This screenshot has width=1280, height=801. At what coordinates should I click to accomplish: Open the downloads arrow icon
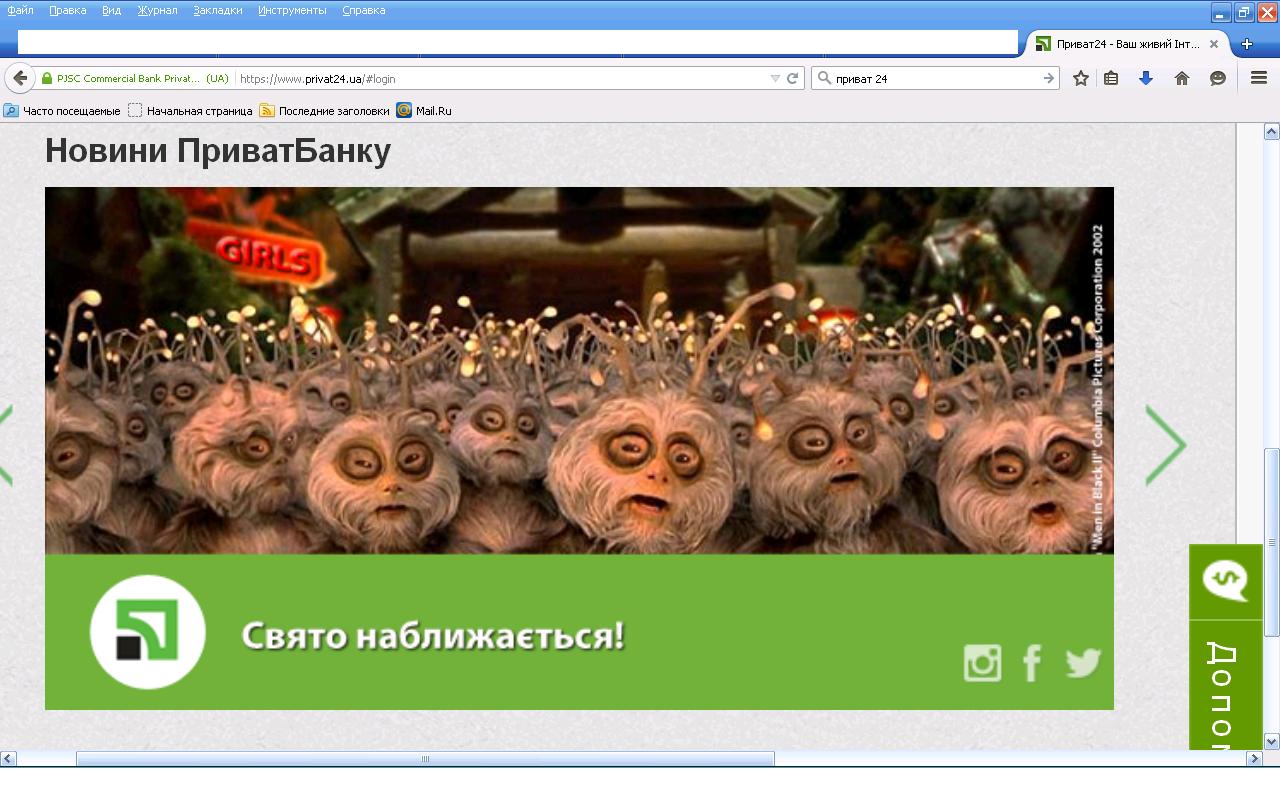[1146, 78]
